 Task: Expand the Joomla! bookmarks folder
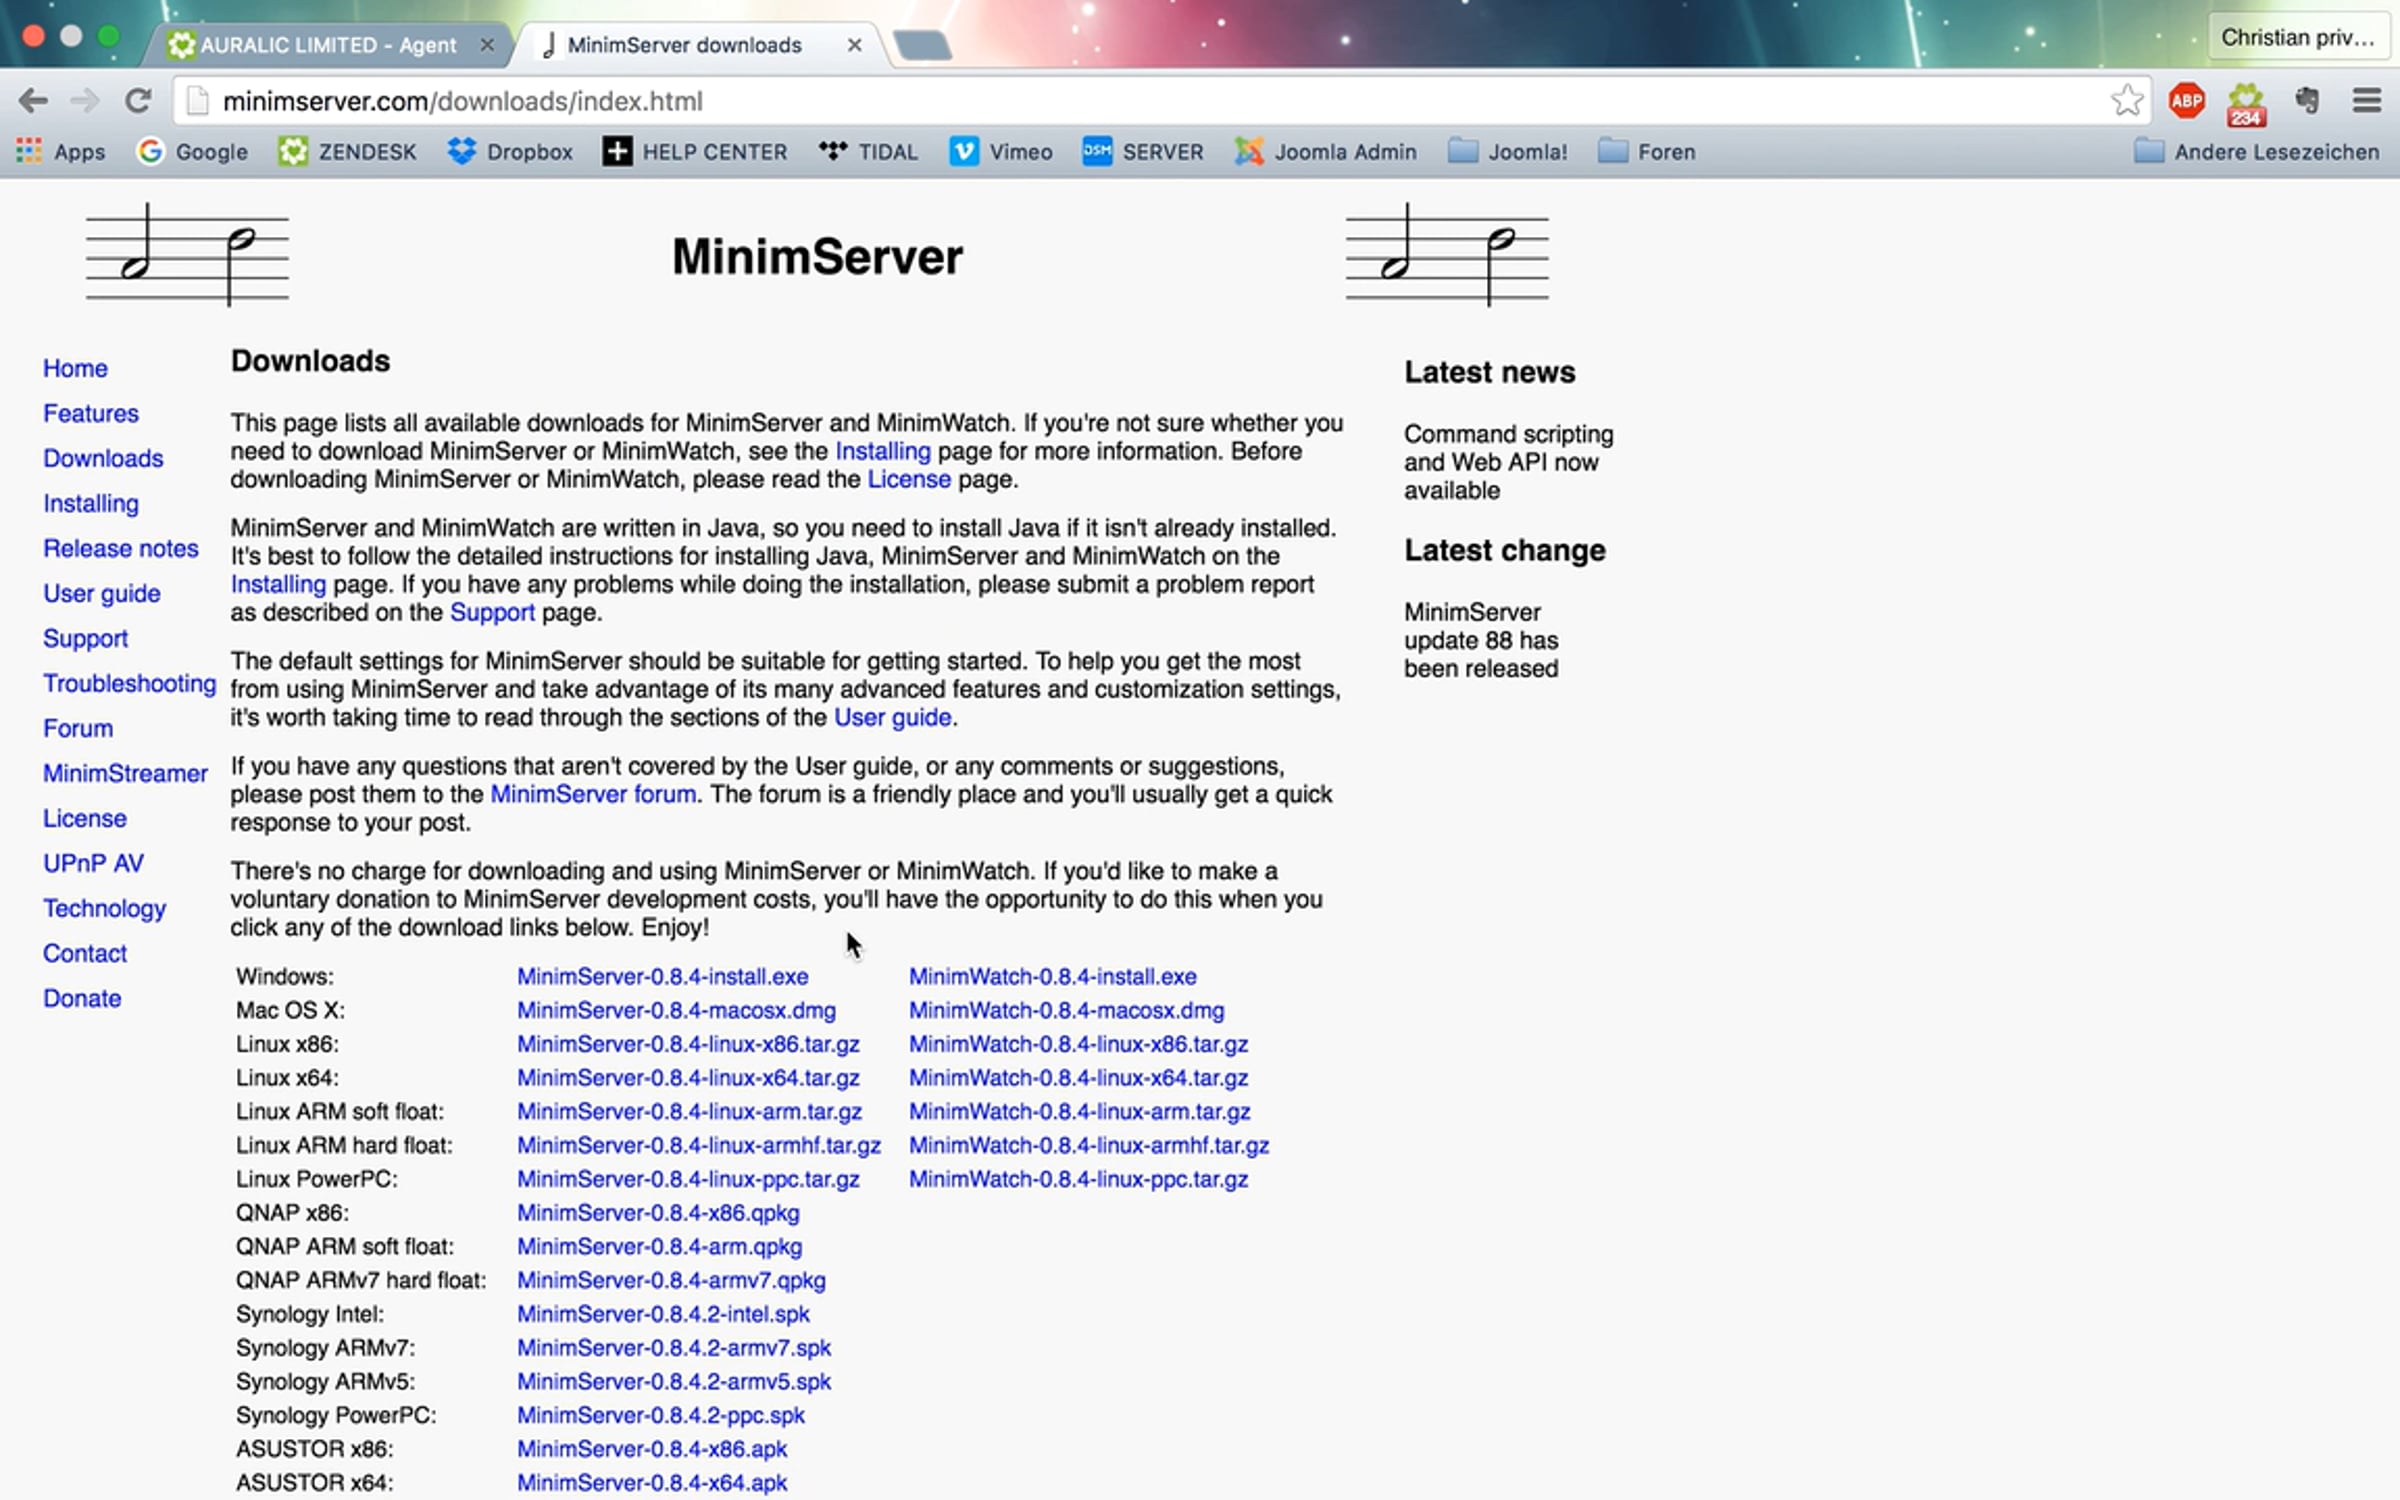tap(1507, 152)
